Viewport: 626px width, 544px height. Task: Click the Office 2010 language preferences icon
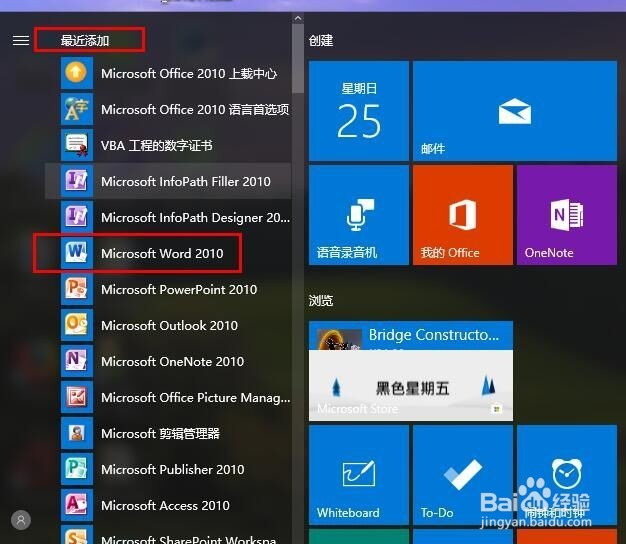click(77, 109)
